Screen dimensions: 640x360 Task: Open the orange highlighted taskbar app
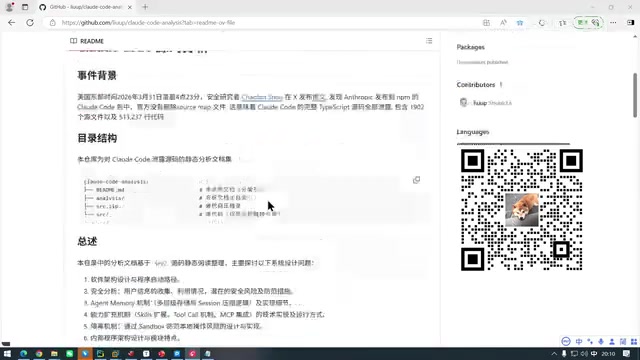pos(85,353)
